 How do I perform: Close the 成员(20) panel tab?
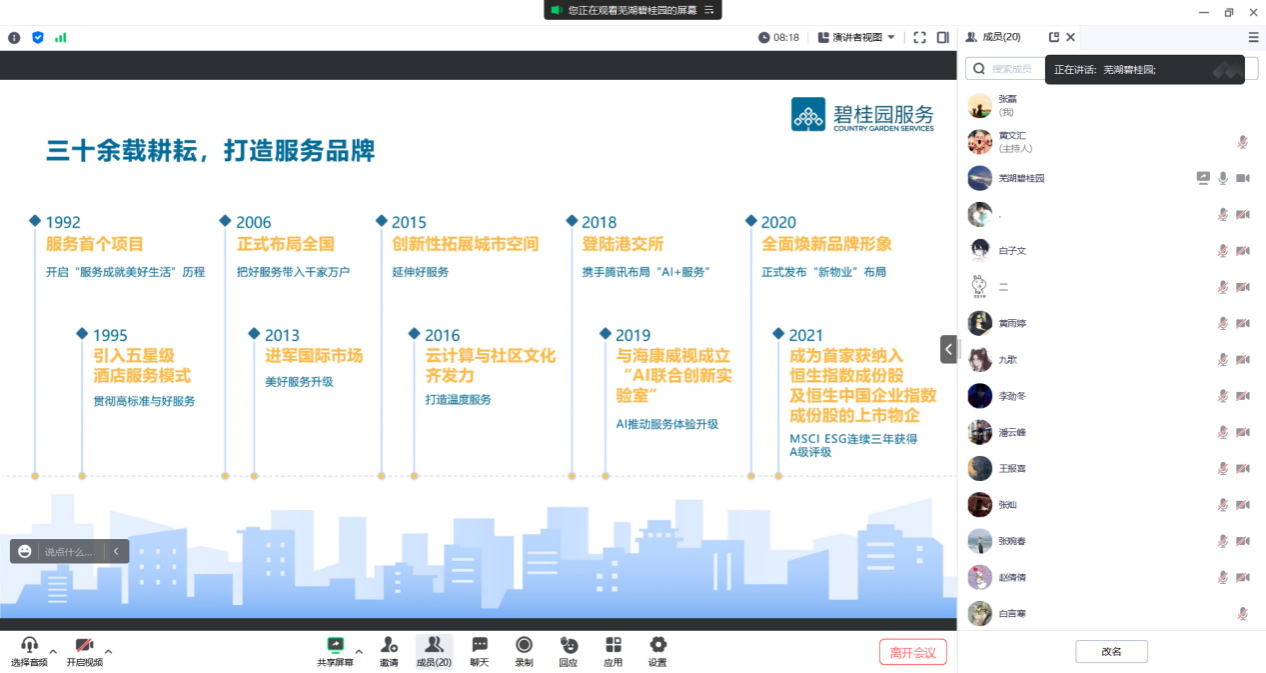1071,37
